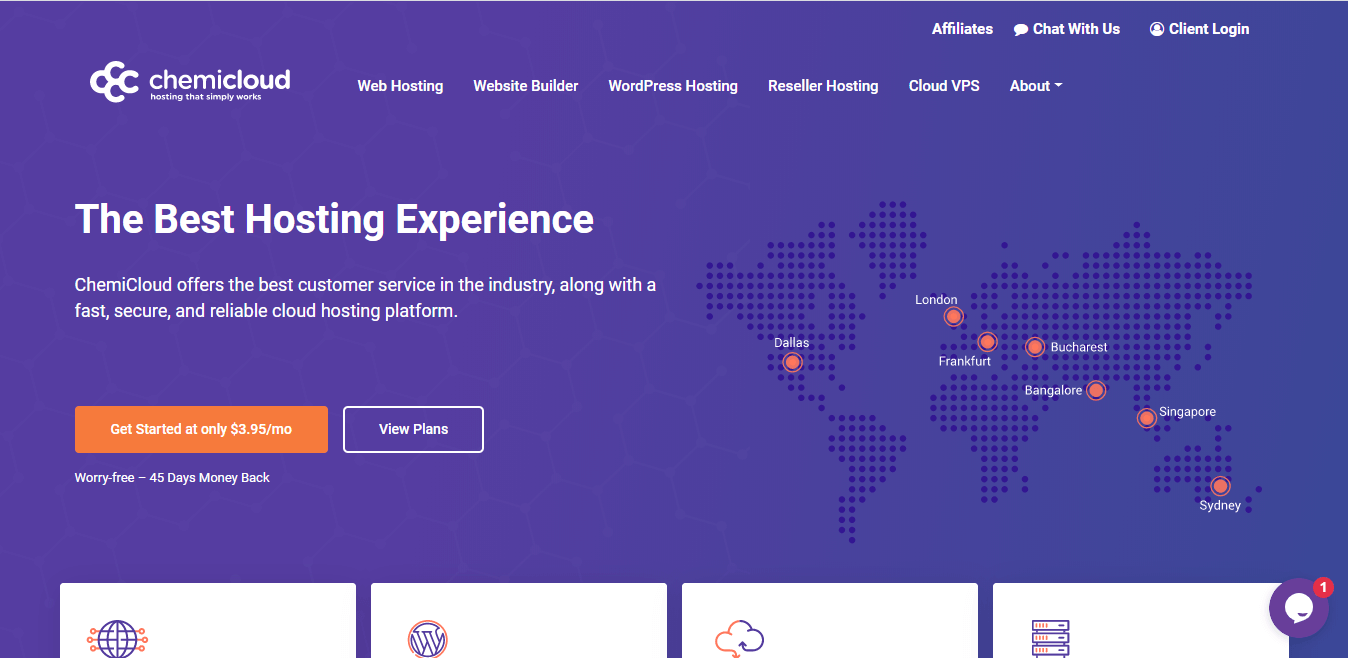
Task: Click the cloud sync icon
Action: click(x=739, y=639)
